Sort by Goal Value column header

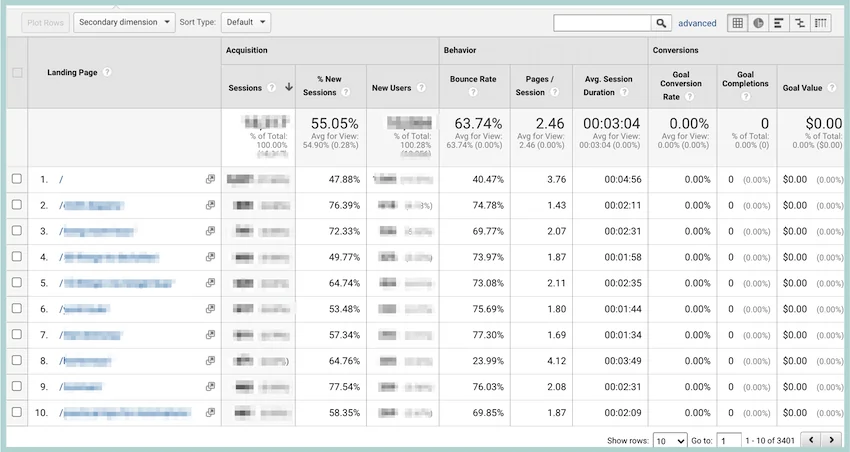coord(802,88)
